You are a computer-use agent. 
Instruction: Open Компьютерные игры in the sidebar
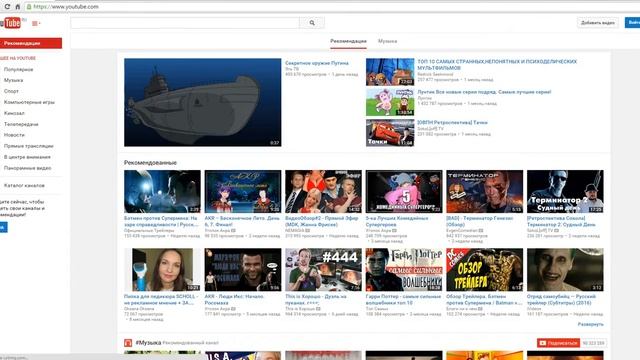[x=29, y=102]
